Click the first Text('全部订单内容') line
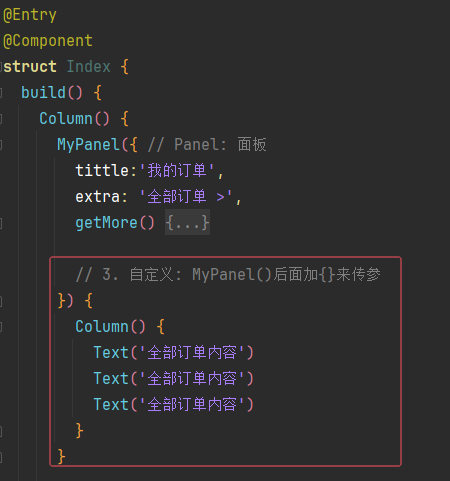The width and height of the screenshot is (450, 481). (173, 353)
